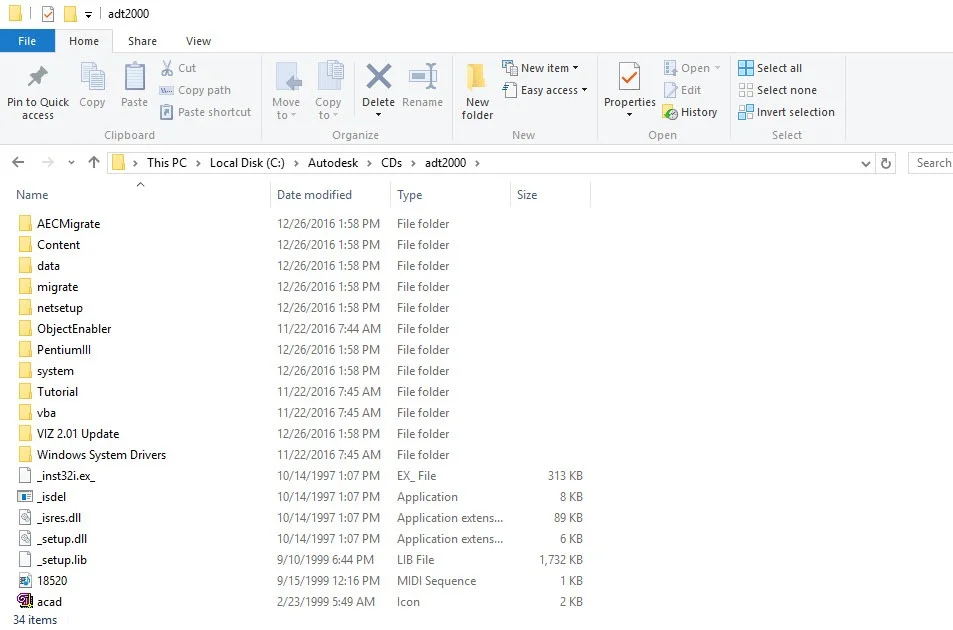The height and width of the screenshot is (630, 953).
Task: Open file History
Action: (x=690, y=112)
